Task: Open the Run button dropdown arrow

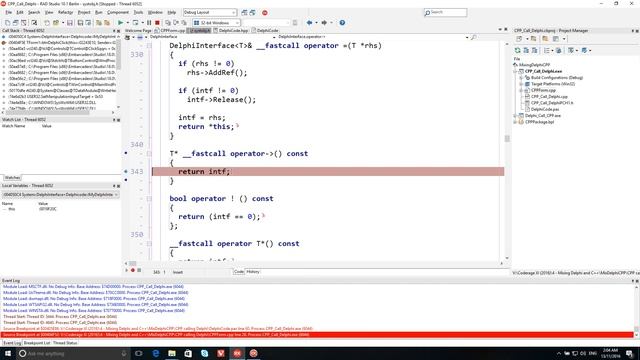Action: [127, 23]
